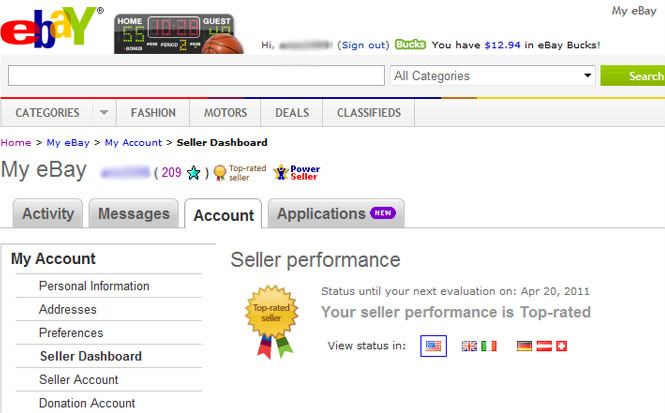Click the large Top-rated seller gold badge
Image resolution: width=665 pixels, height=413 pixels.
[272, 321]
